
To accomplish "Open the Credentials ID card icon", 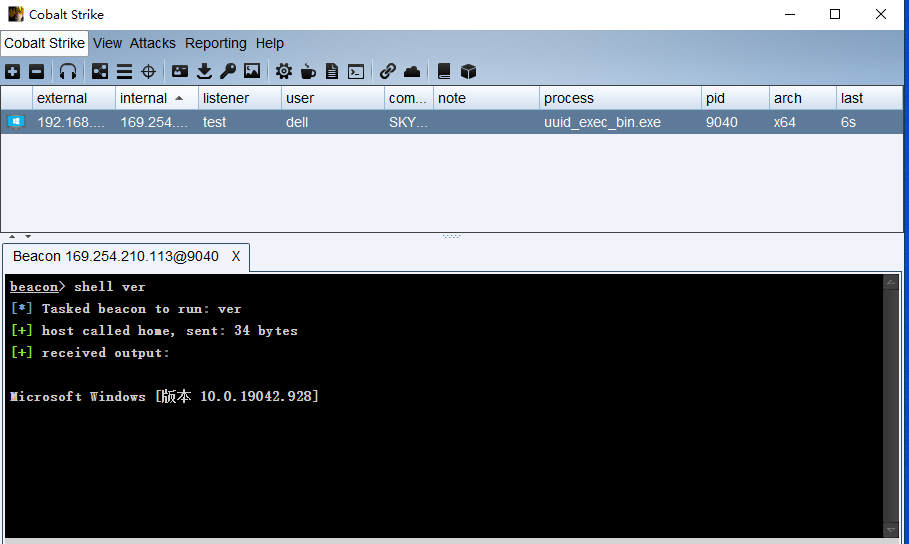I will click(x=180, y=71).
